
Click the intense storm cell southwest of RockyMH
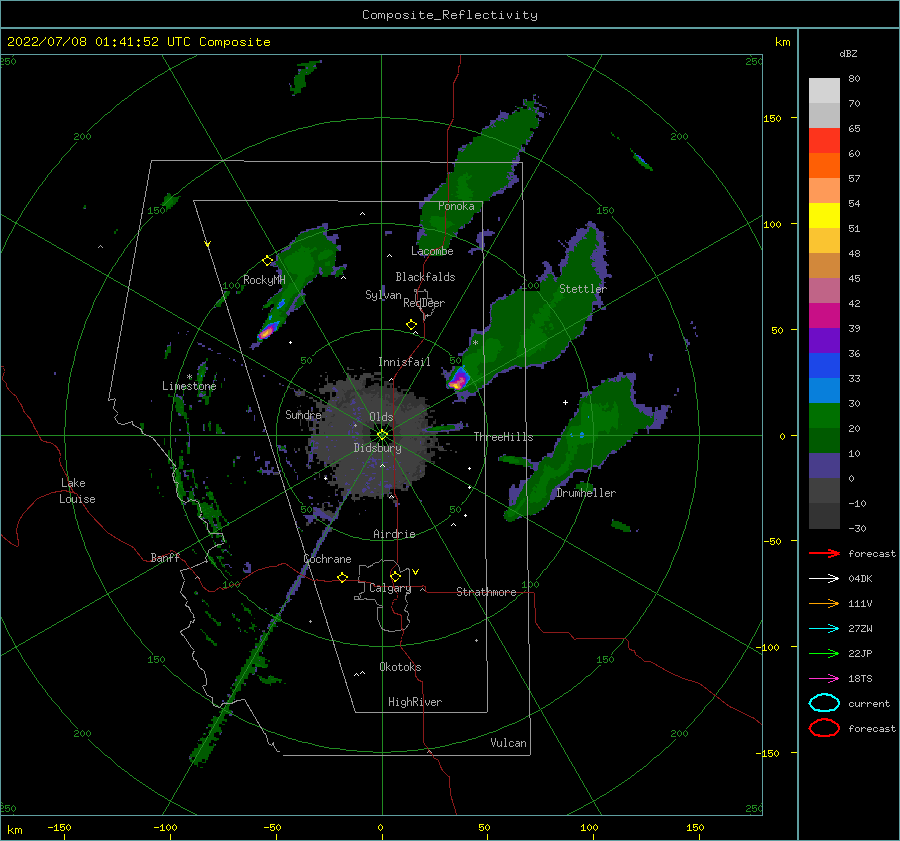(x=267, y=332)
